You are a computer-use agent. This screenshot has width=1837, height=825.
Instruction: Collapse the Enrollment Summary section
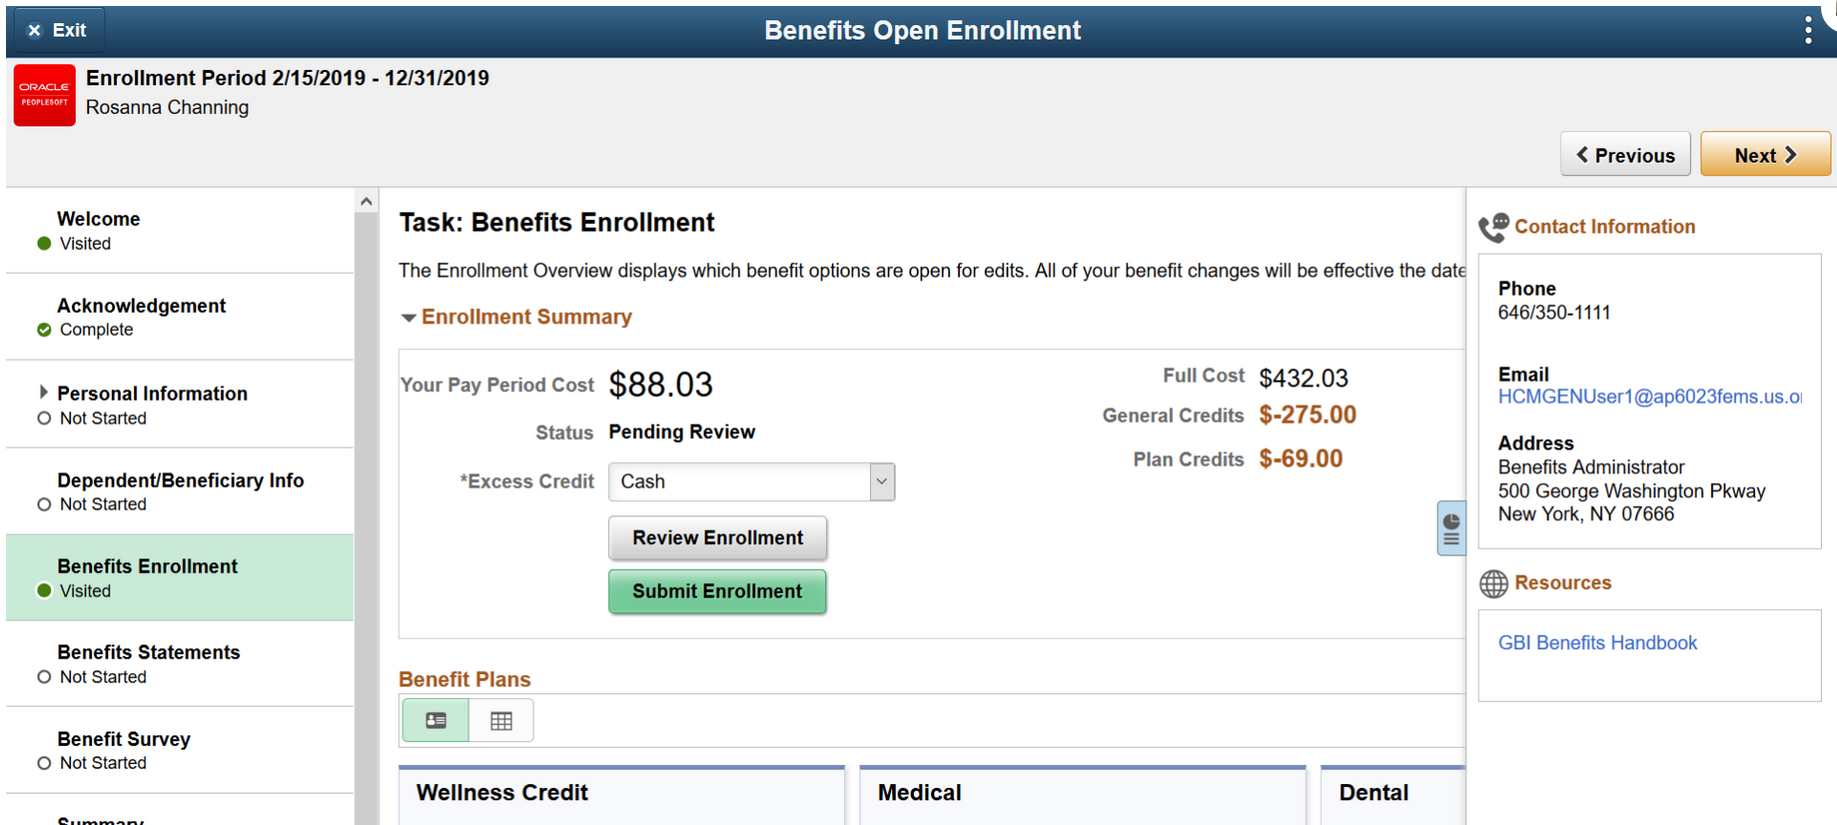click(408, 318)
